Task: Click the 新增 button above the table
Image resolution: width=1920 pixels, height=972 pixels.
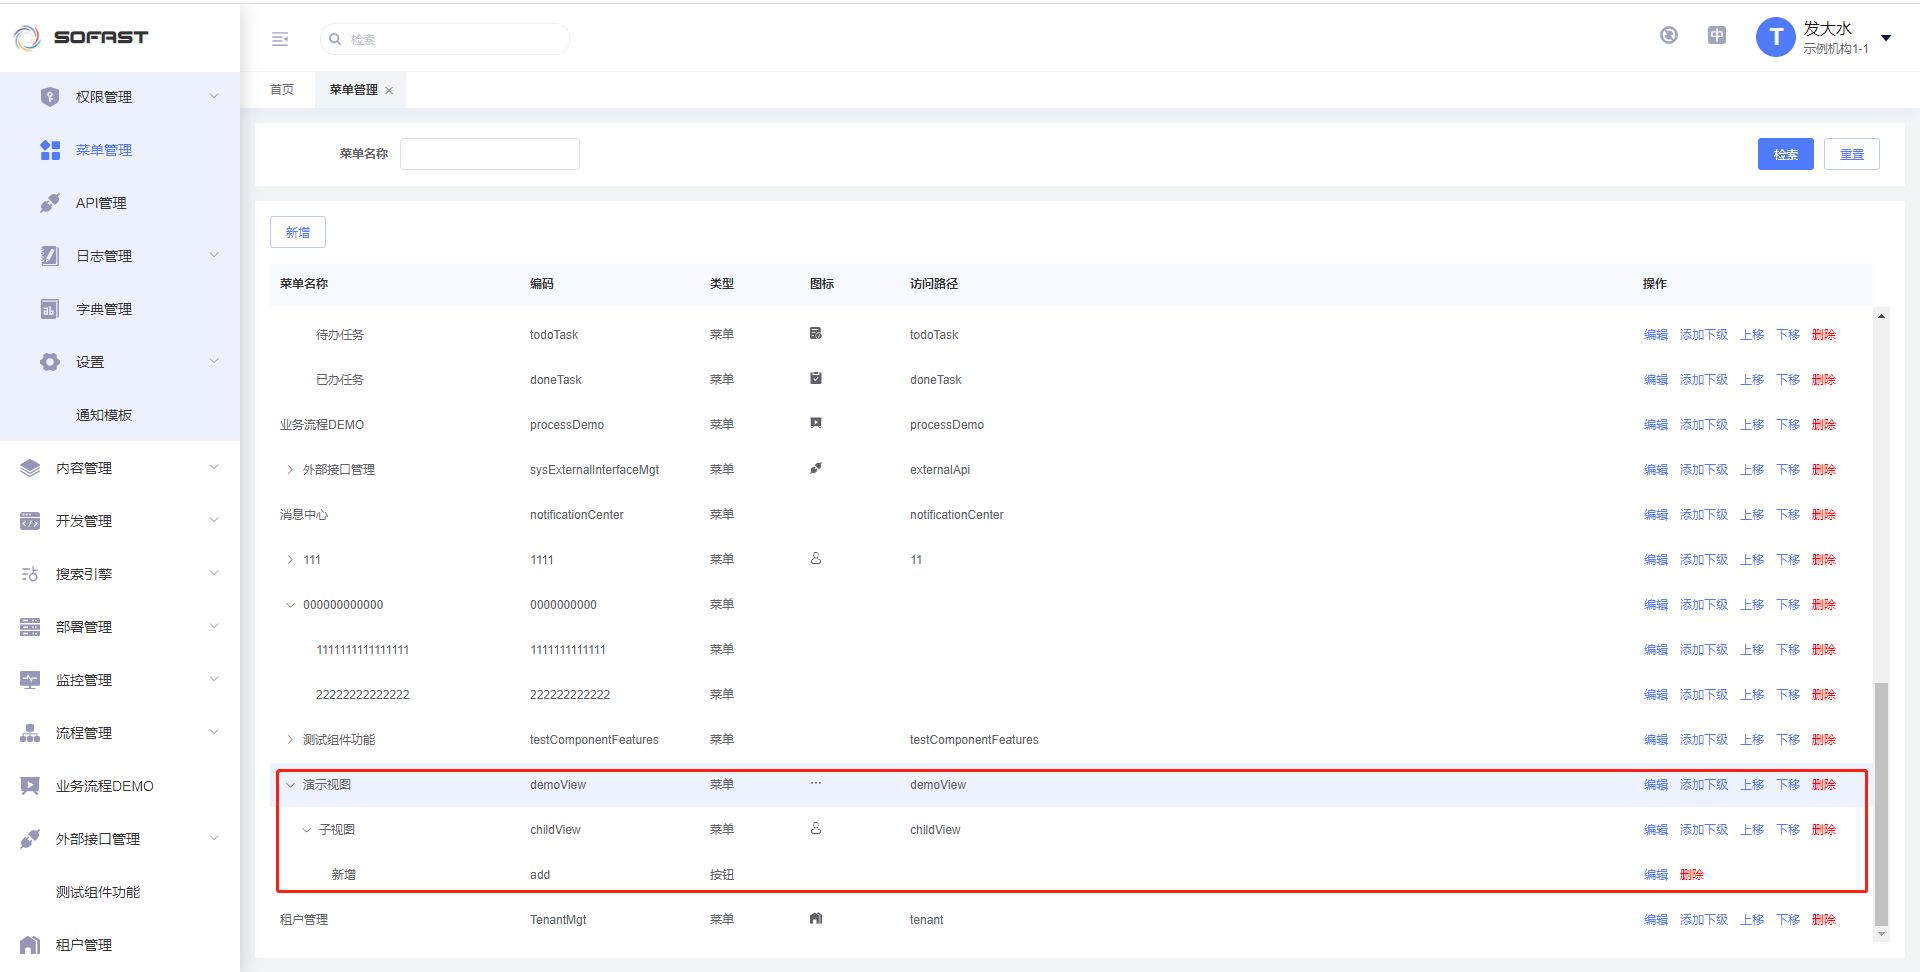Action: coord(298,232)
